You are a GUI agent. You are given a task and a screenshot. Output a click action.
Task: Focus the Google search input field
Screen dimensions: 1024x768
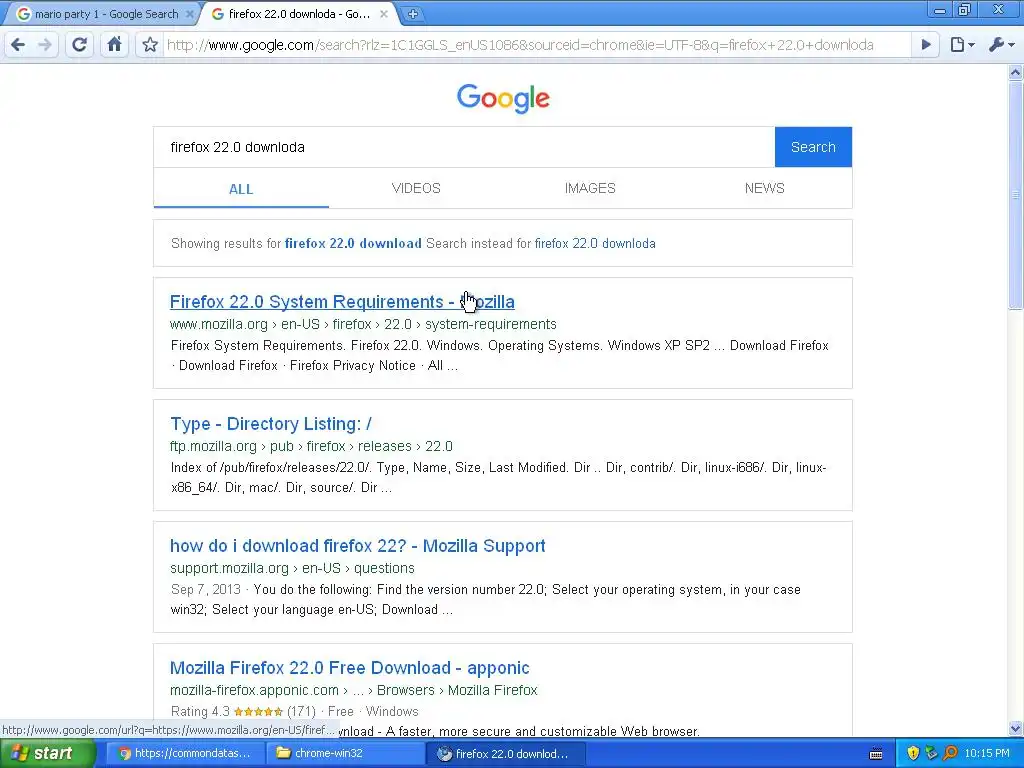pos(464,147)
